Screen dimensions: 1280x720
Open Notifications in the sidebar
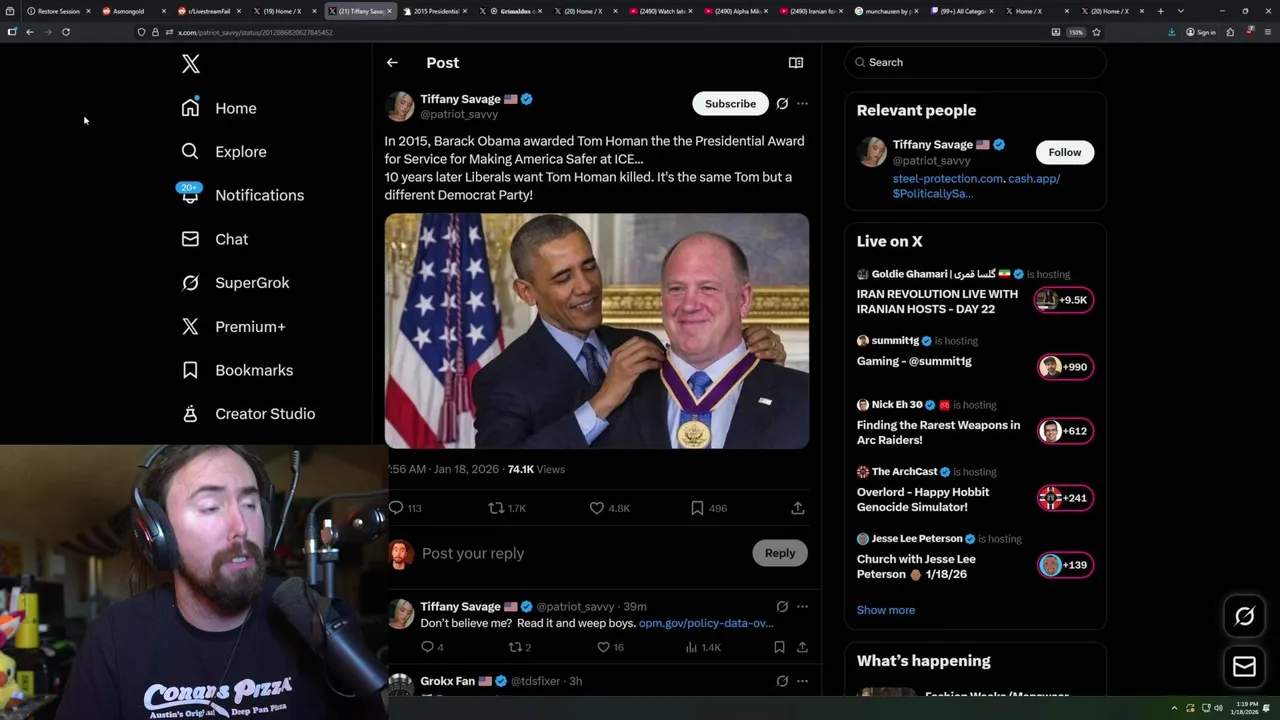(x=259, y=195)
